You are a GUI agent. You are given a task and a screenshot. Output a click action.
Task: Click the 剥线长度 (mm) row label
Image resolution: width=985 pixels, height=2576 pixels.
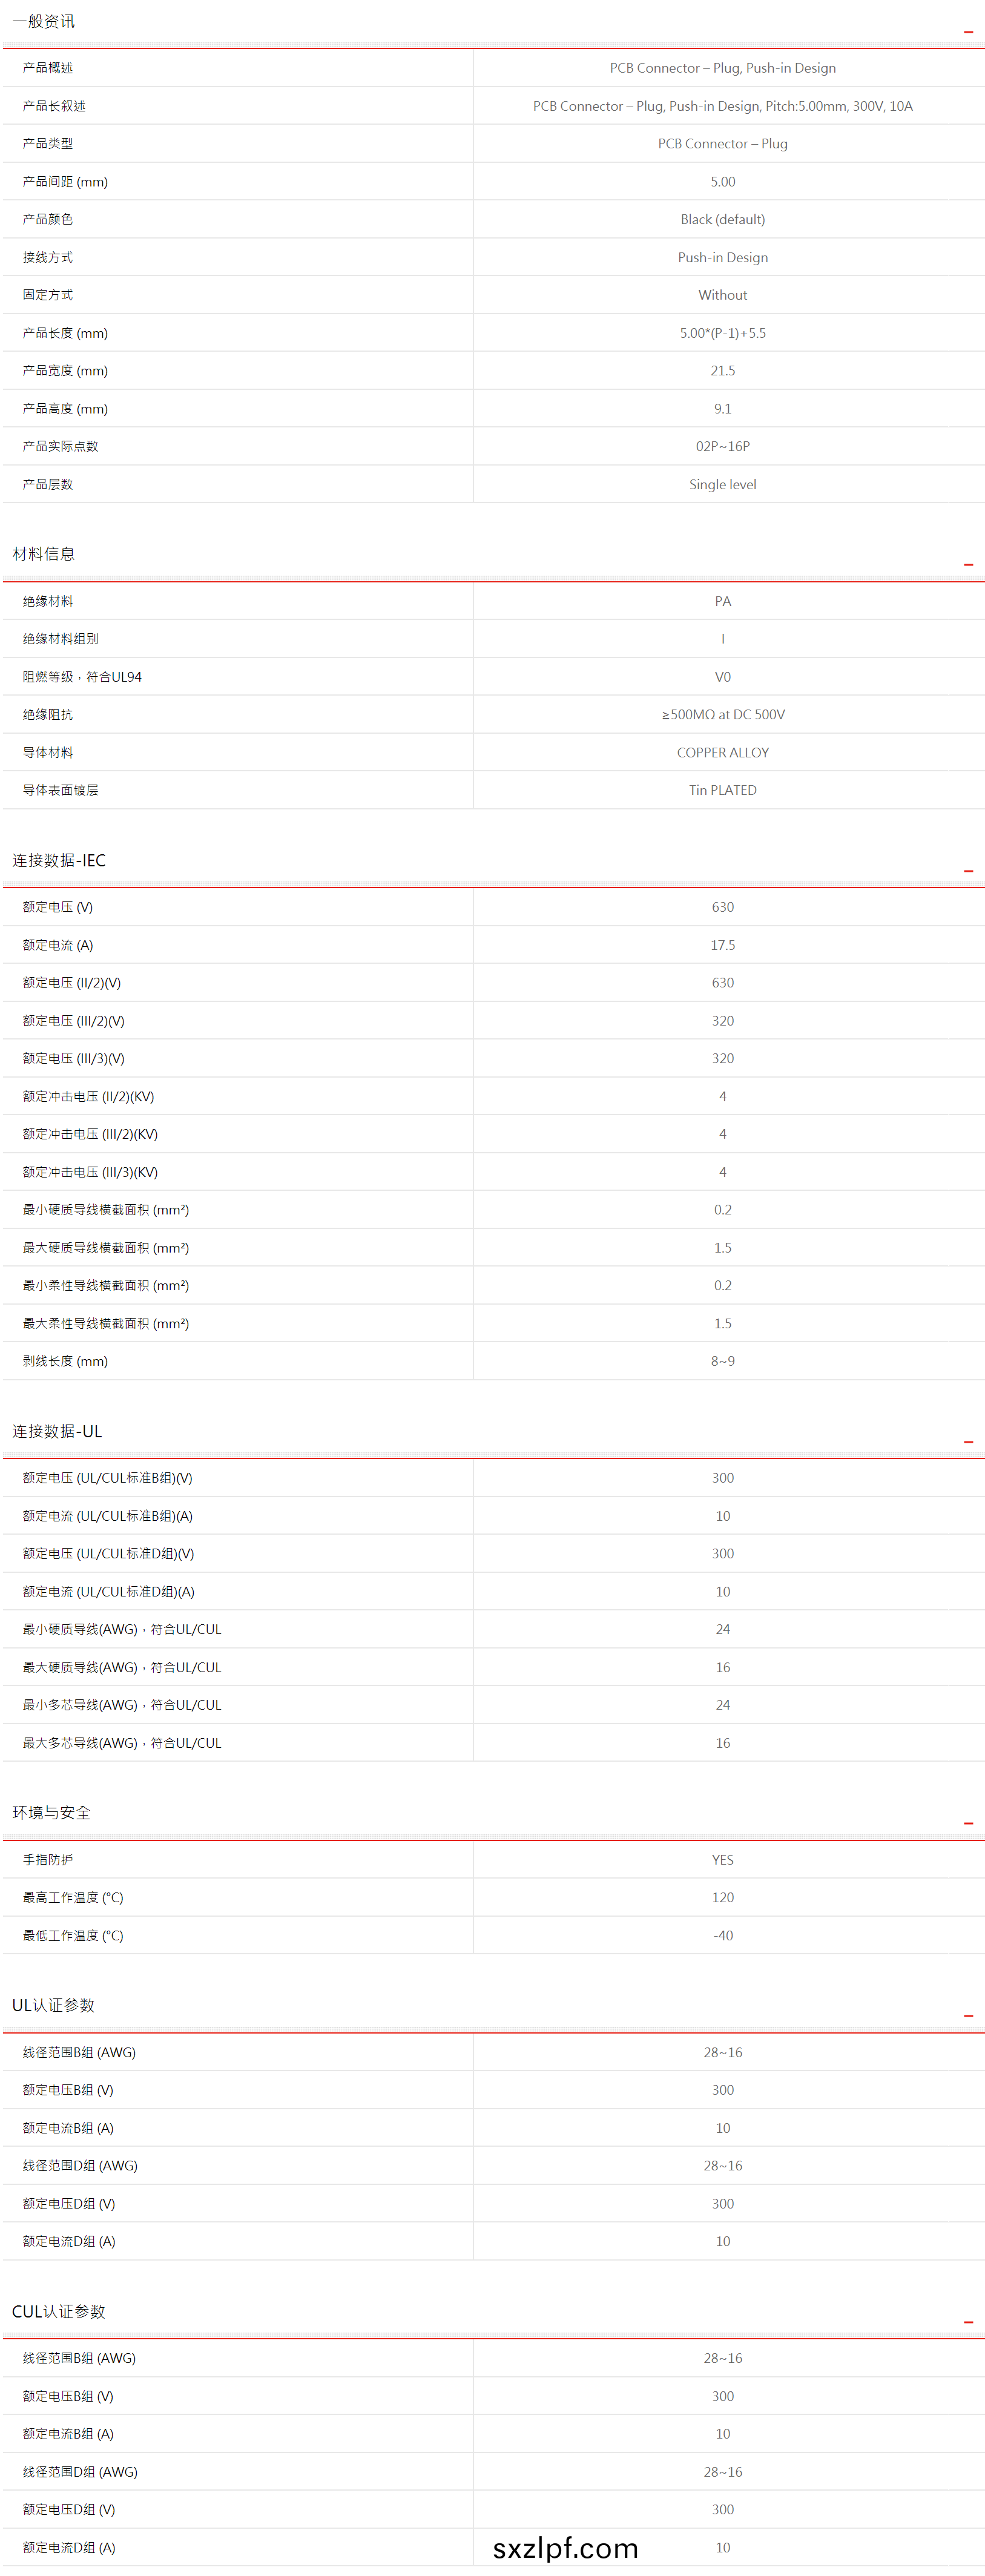click(65, 1361)
